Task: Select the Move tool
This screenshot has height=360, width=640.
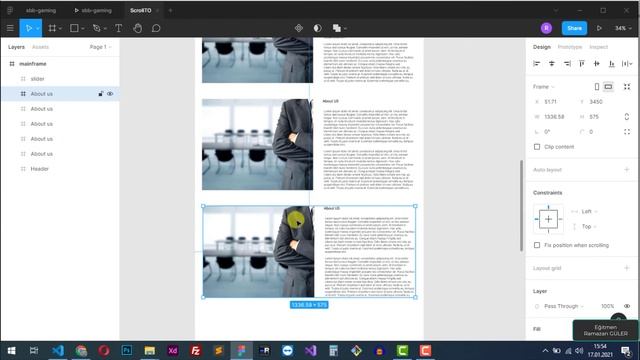Action: [29, 28]
